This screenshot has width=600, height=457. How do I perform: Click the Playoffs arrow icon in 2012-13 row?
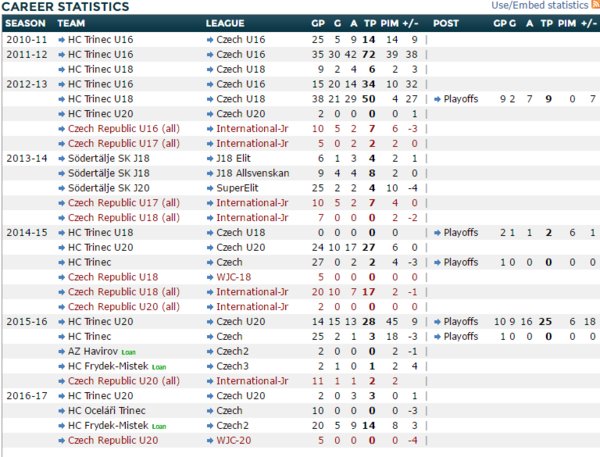[437, 99]
